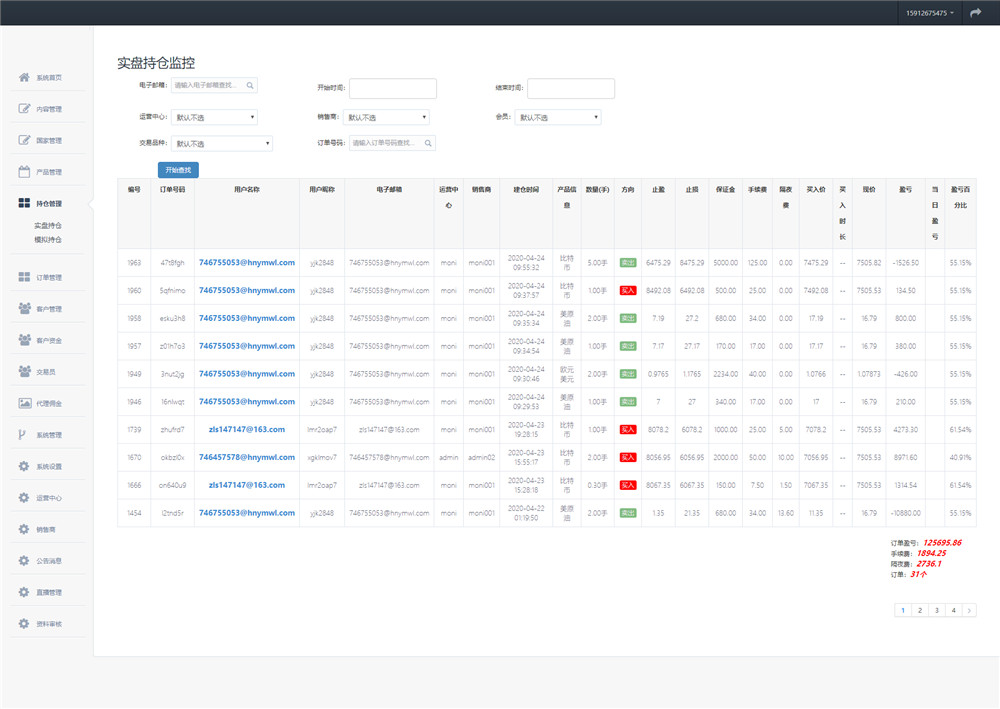Expand the 销售商 filter dropdown
The width and height of the screenshot is (1000, 709).
386,117
